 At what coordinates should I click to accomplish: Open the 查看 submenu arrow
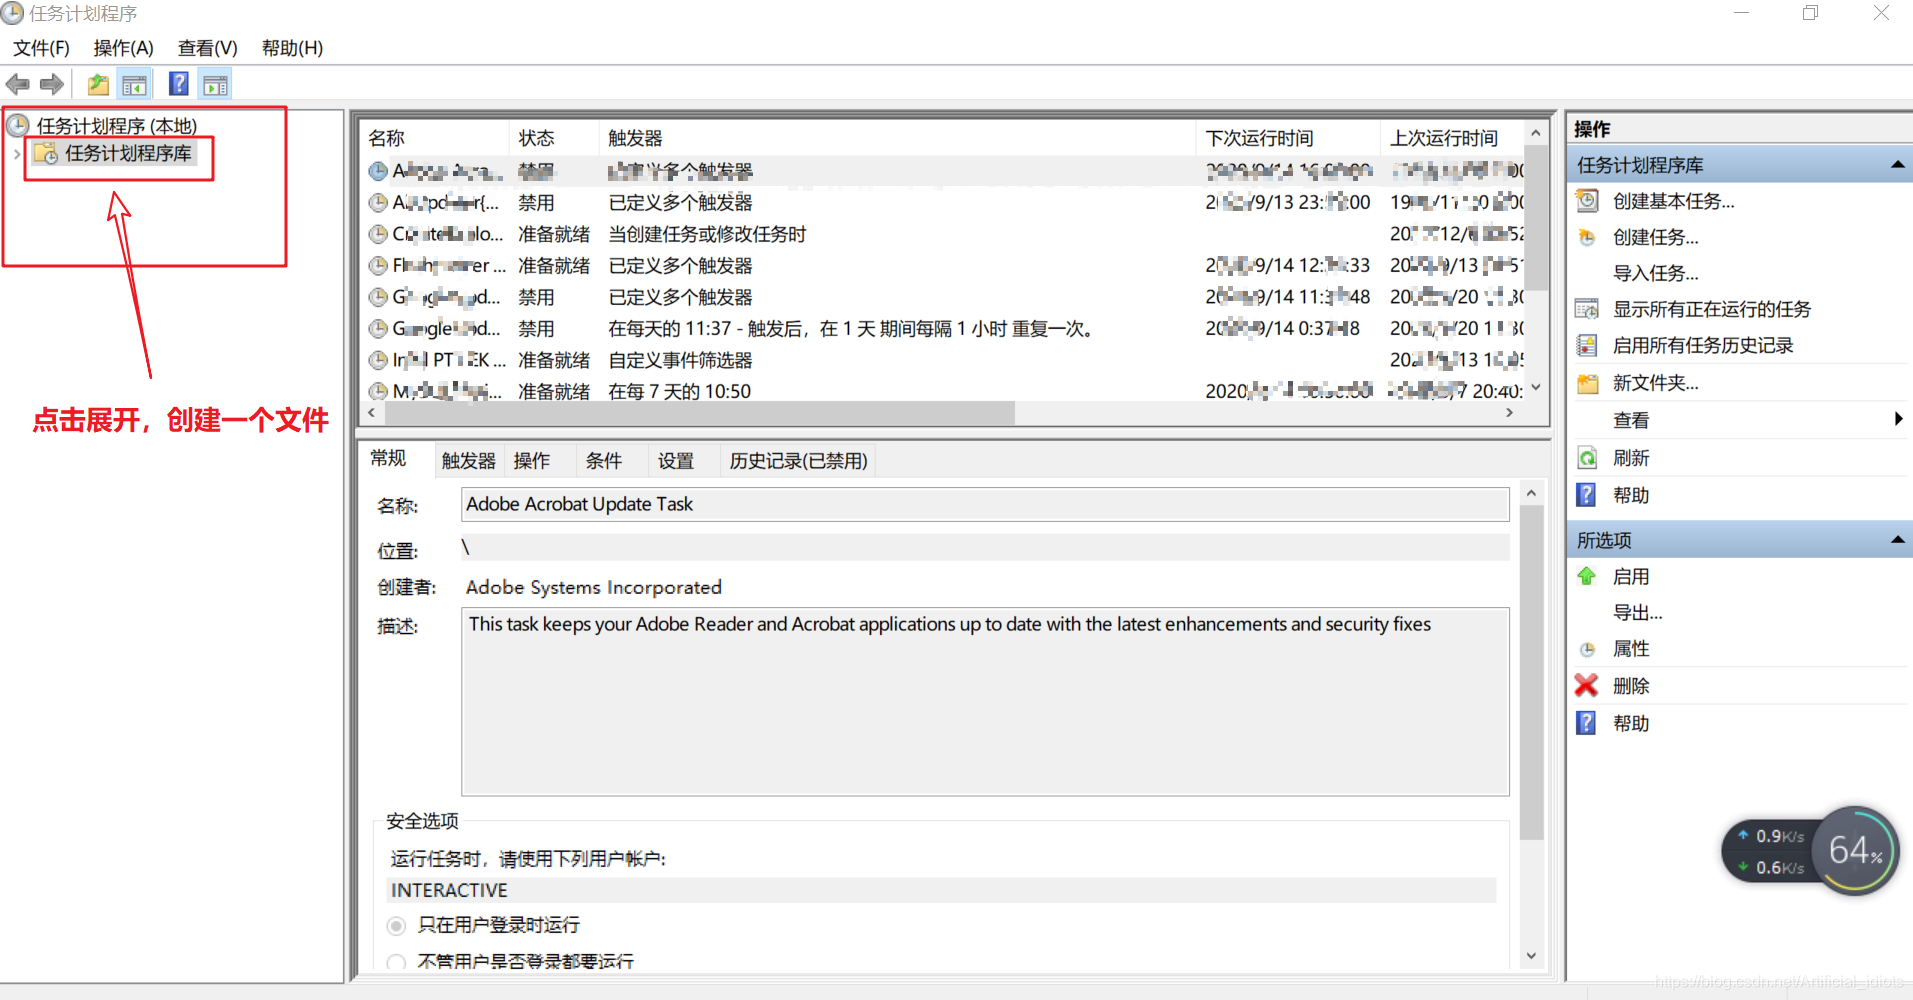pos(1898,419)
